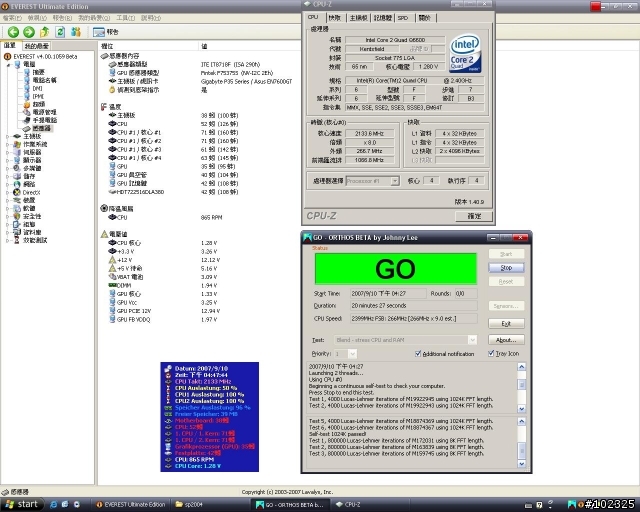Expand the 軟體 software tree node arrow
640x512 pixels.
pos(8,208)
